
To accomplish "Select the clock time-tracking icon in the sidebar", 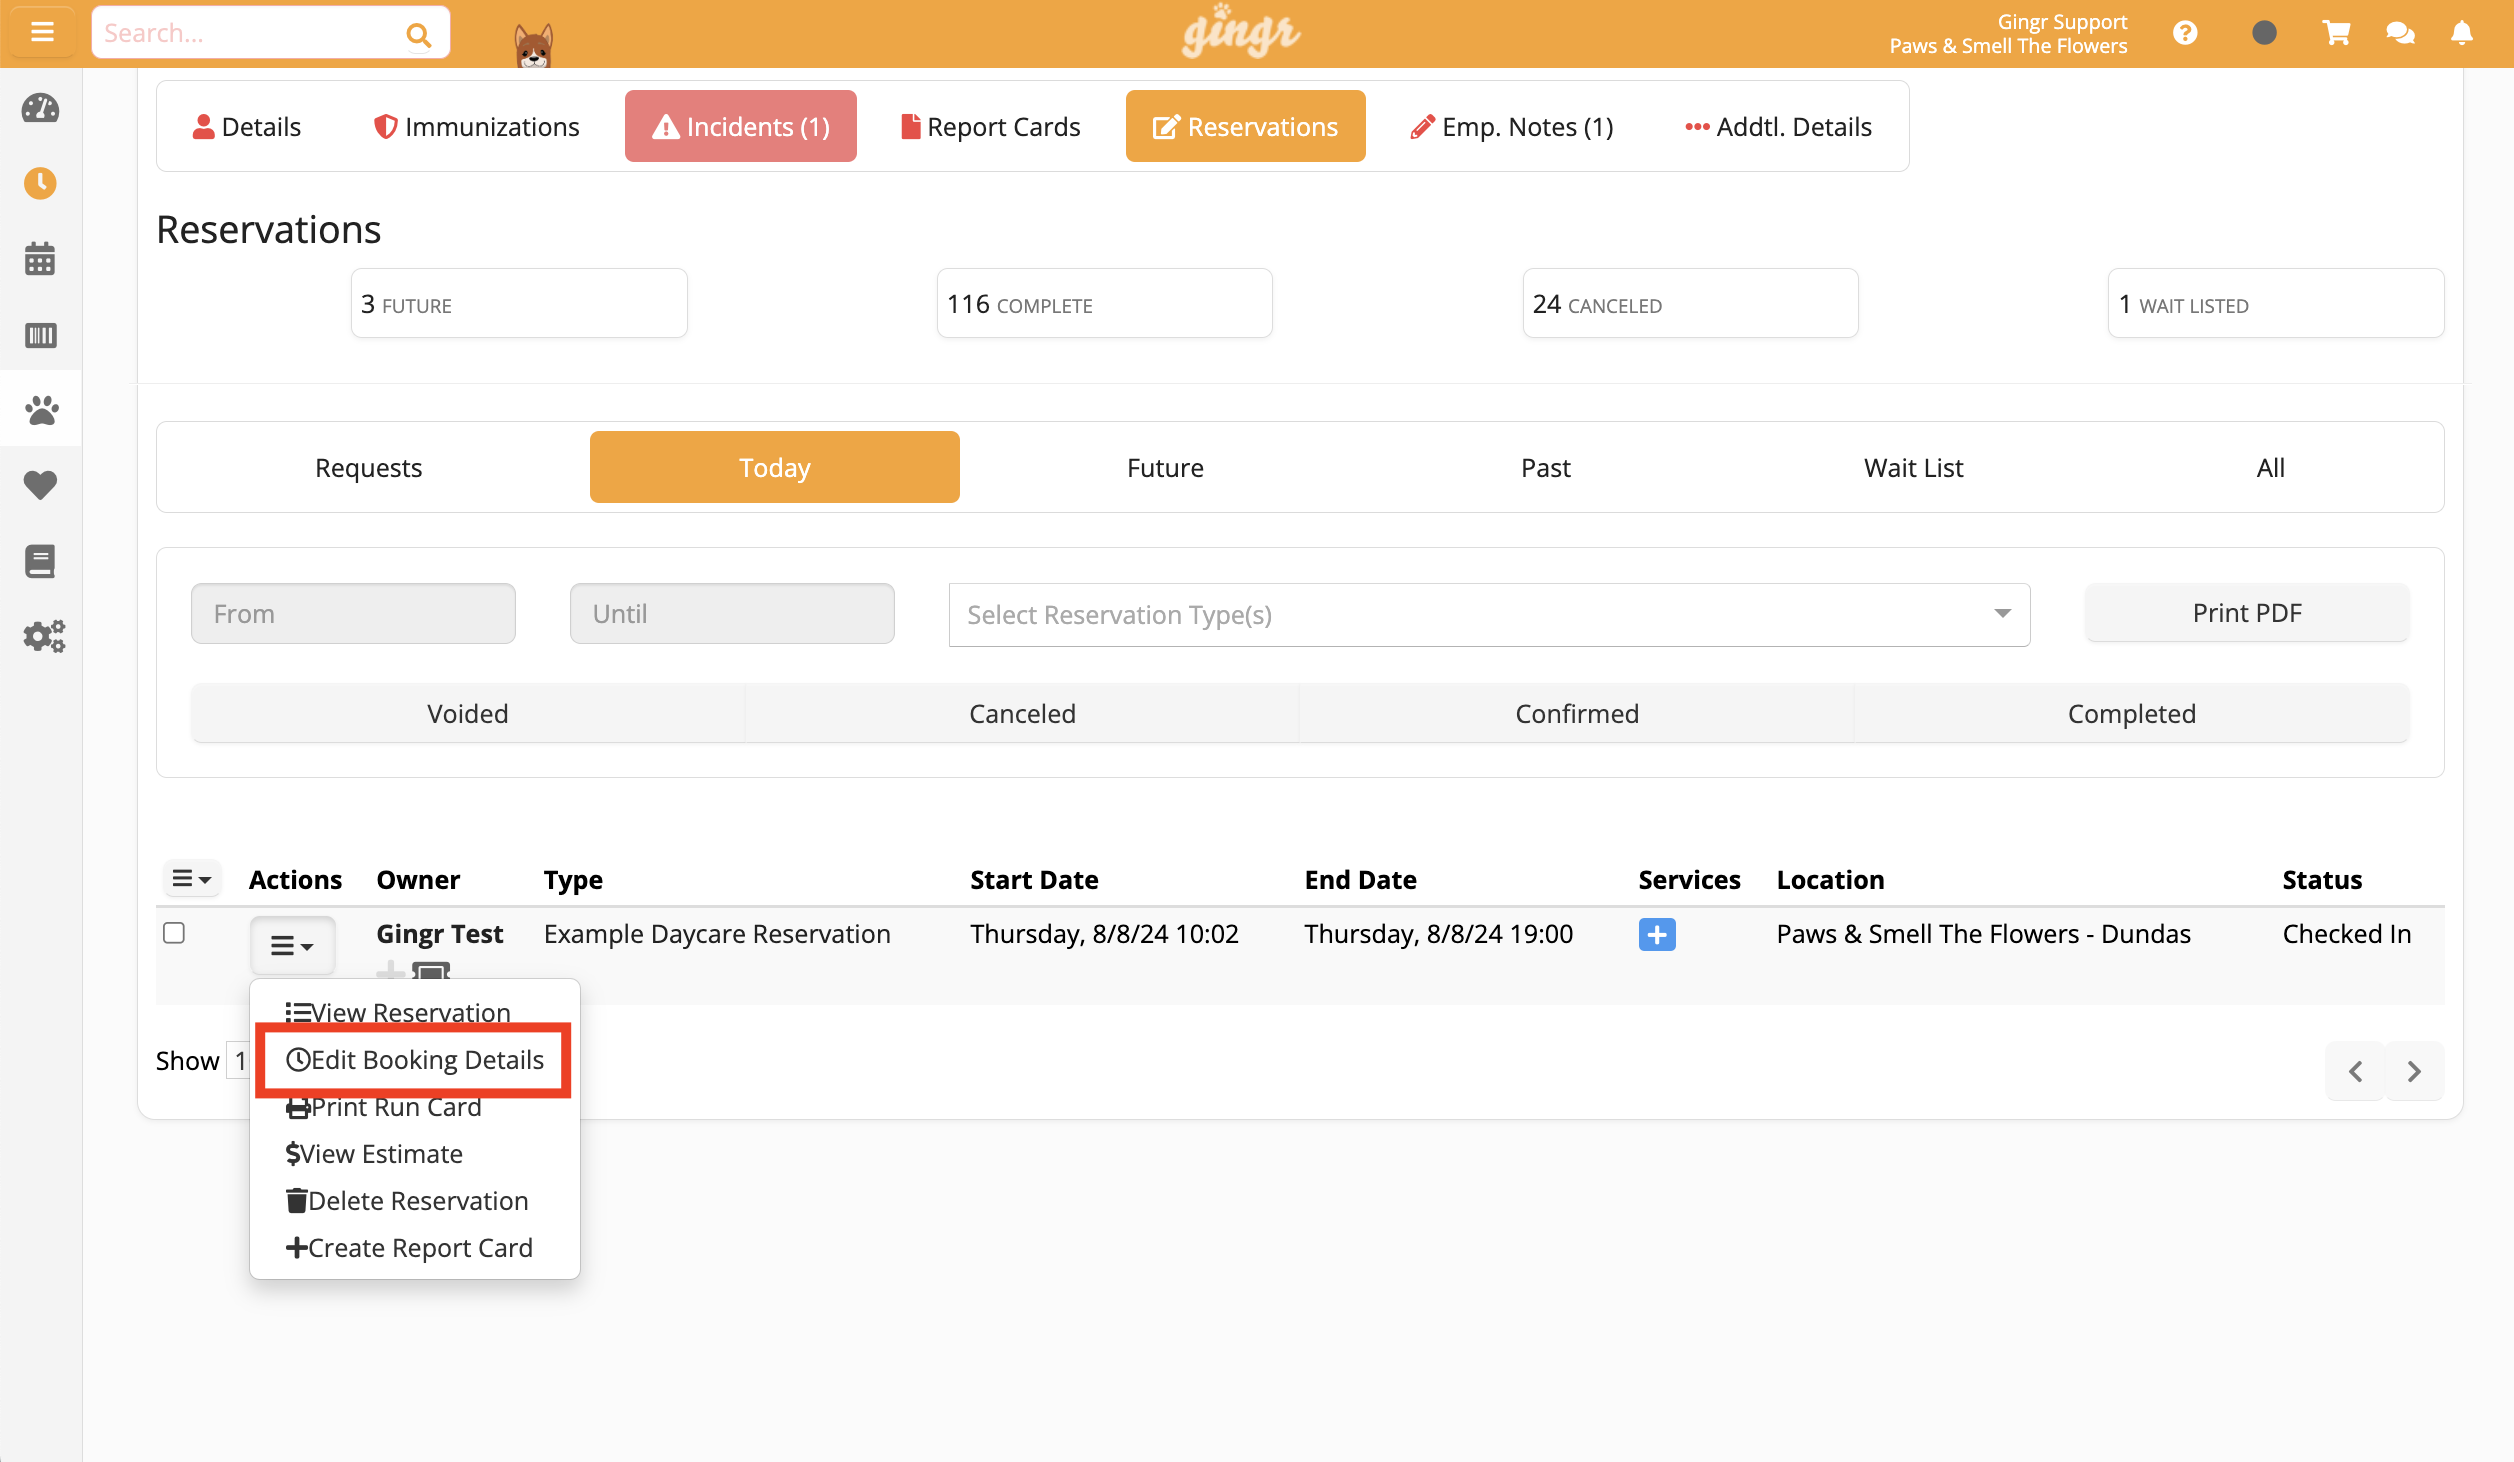I will 40,184.
